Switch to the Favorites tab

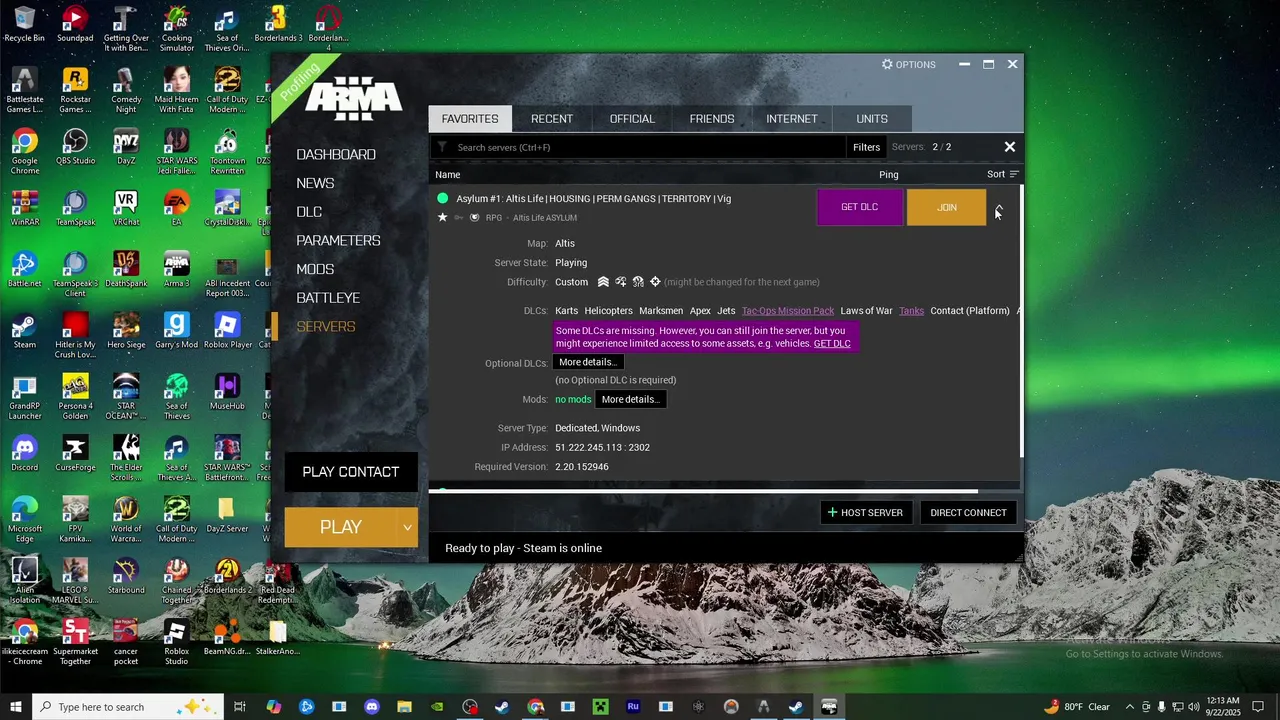pyautogui.click(x=470, y=118)
